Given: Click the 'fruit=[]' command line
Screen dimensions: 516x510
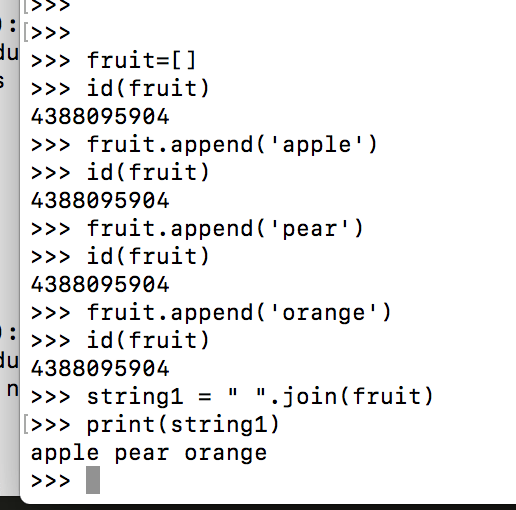Looking at the screenshot, I should click(113, 61).
